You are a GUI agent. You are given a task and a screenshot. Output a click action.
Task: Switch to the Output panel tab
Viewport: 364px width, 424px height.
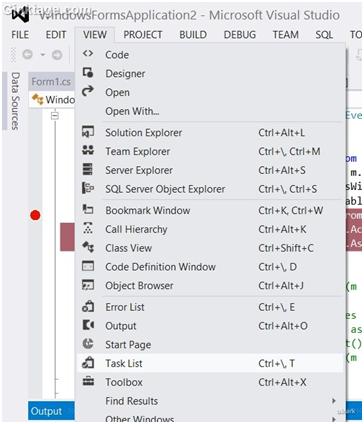[x=51, y=411]
